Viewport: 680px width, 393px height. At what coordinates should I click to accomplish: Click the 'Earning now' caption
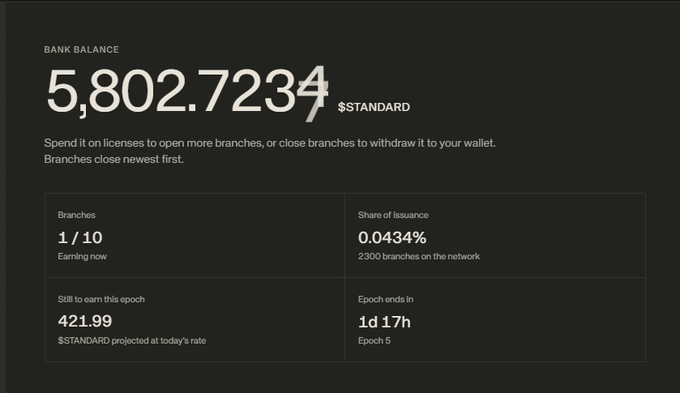coord(82,256)
